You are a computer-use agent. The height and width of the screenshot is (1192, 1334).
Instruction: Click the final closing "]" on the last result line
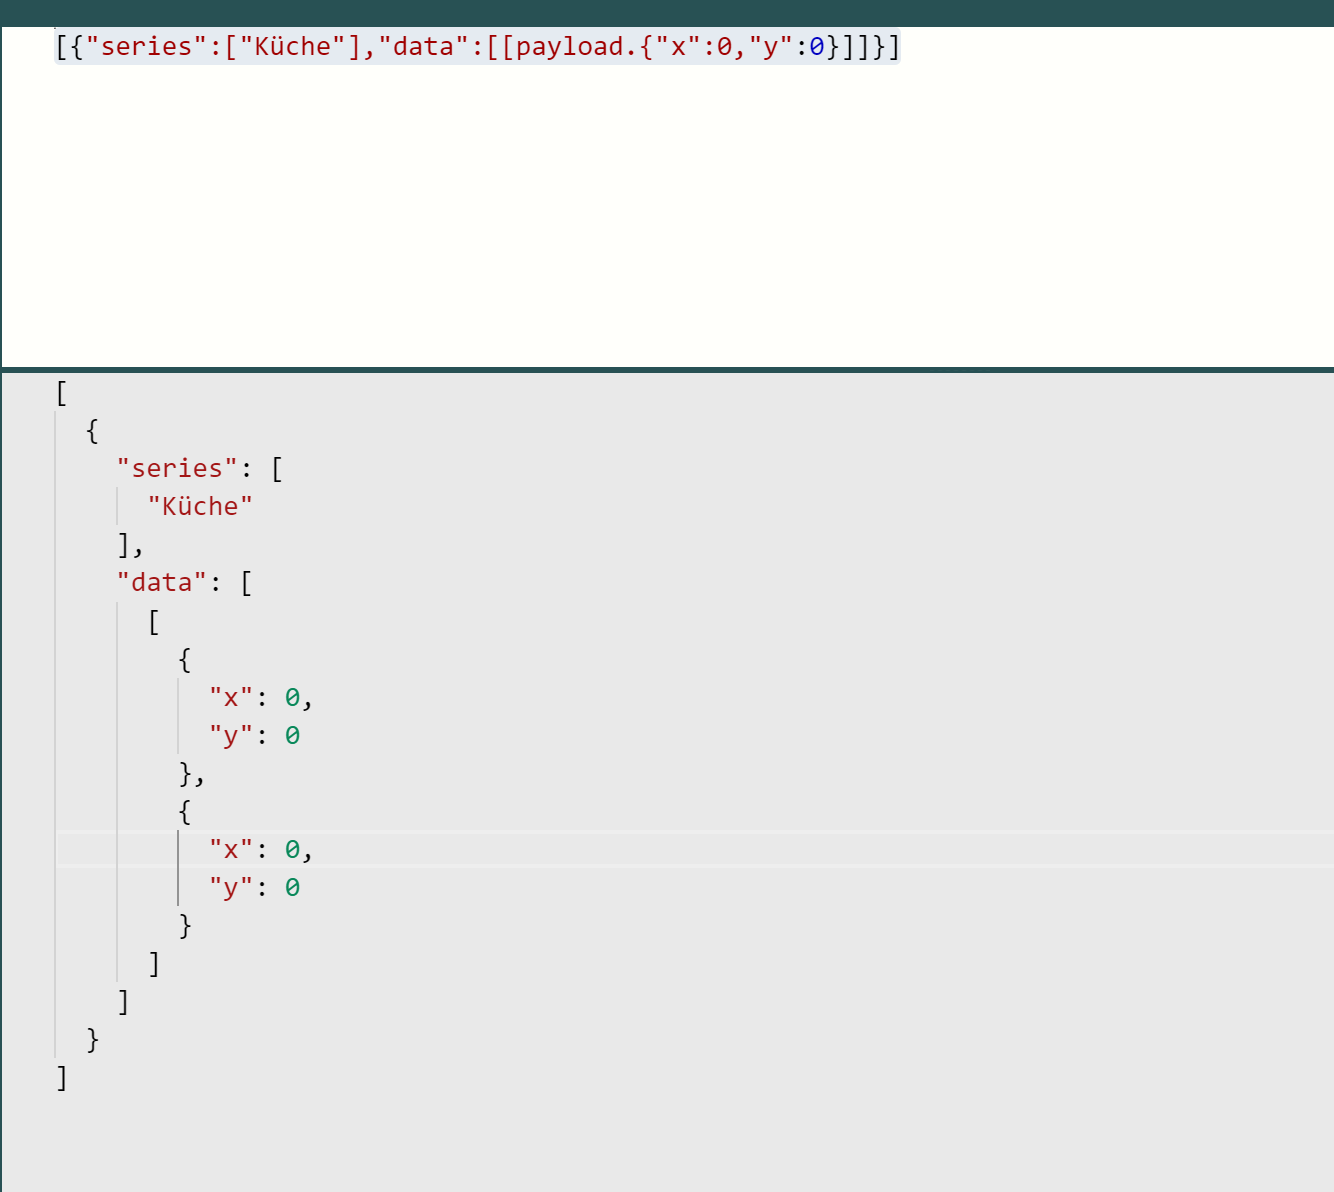tap(62, 1078)
